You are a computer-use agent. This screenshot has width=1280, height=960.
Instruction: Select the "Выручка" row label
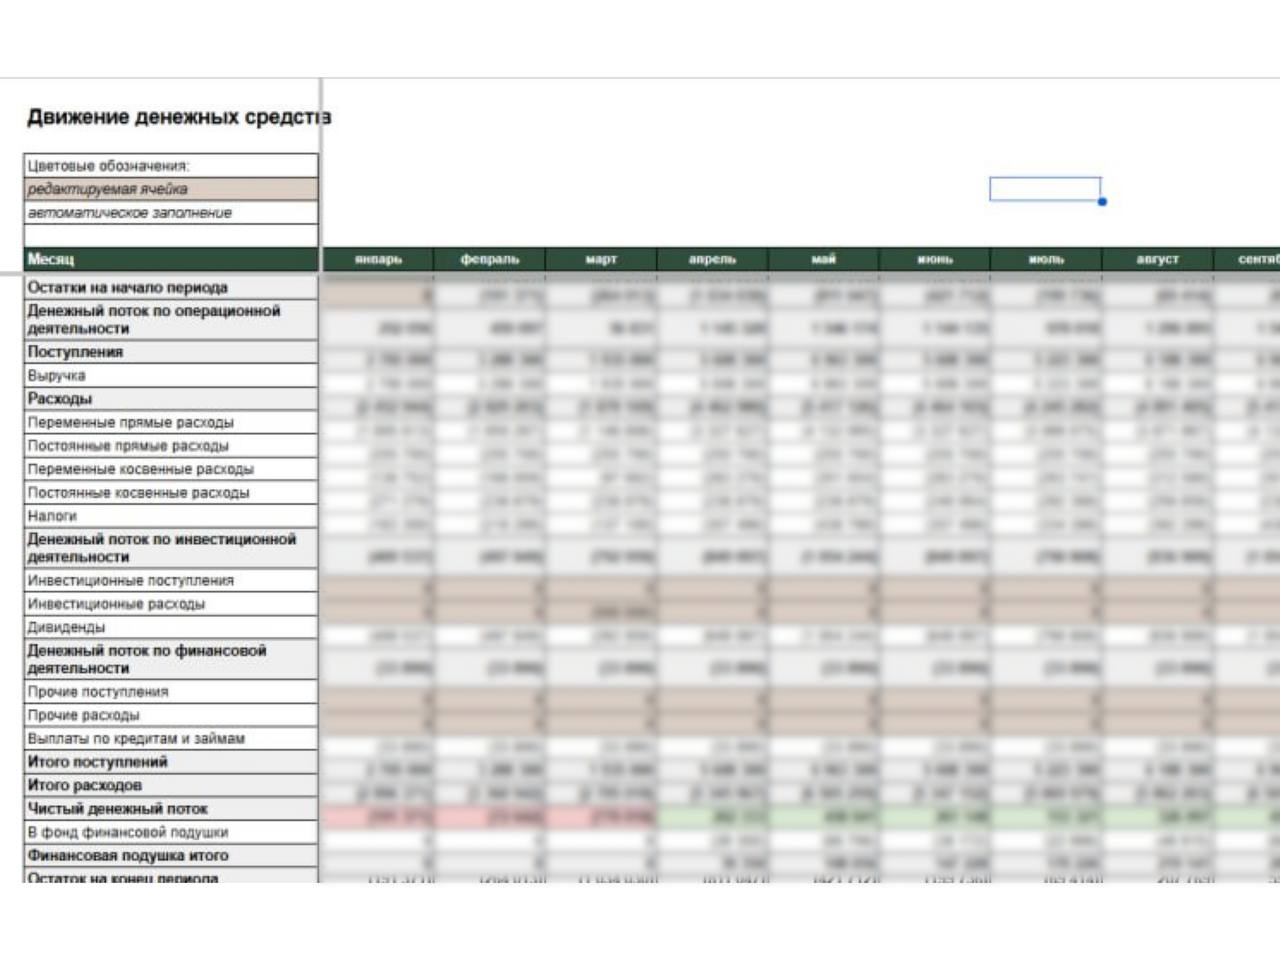(171, 376)
